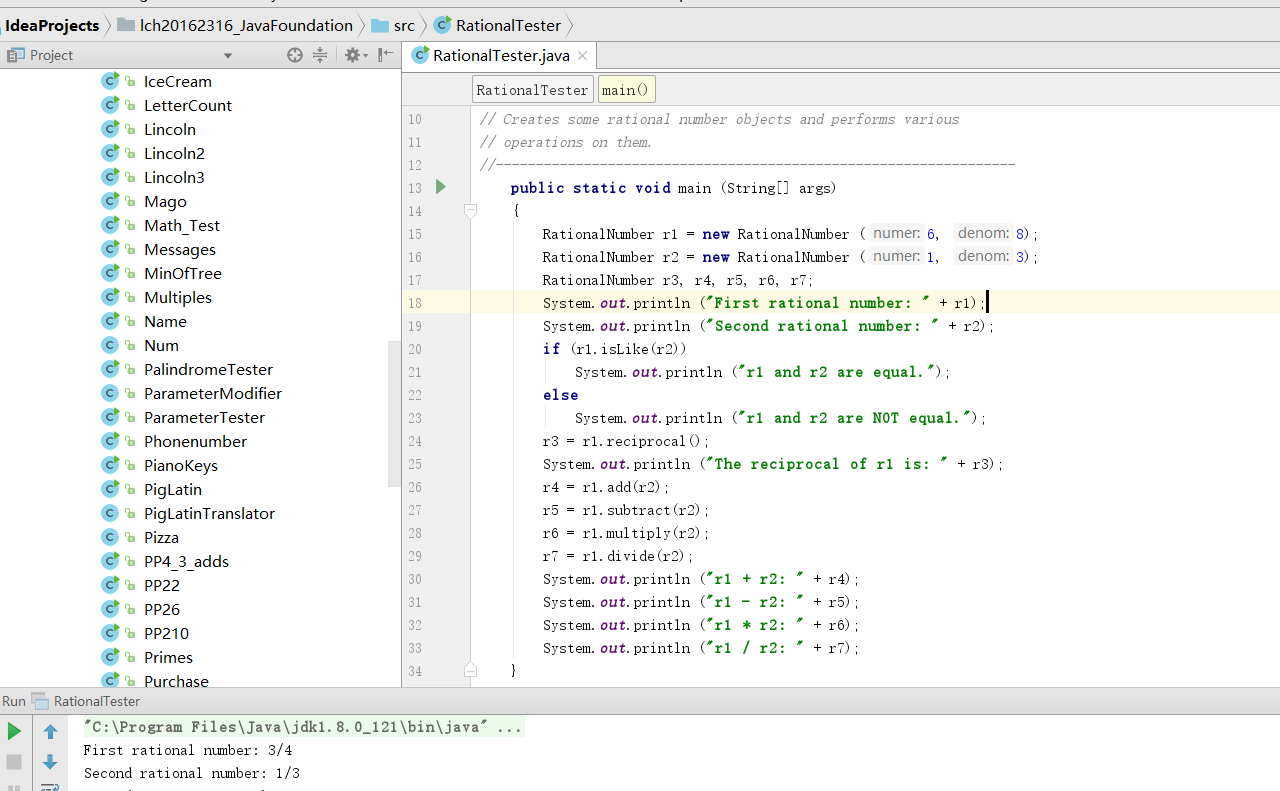The image size is (1280, 791).
Task: Select Multiples in the project tree
Action: point(178,297)
